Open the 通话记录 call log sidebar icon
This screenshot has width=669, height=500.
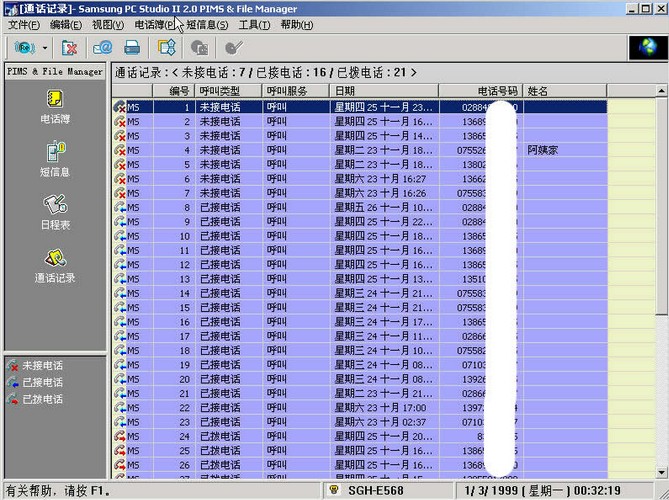[x=55, y=266]
